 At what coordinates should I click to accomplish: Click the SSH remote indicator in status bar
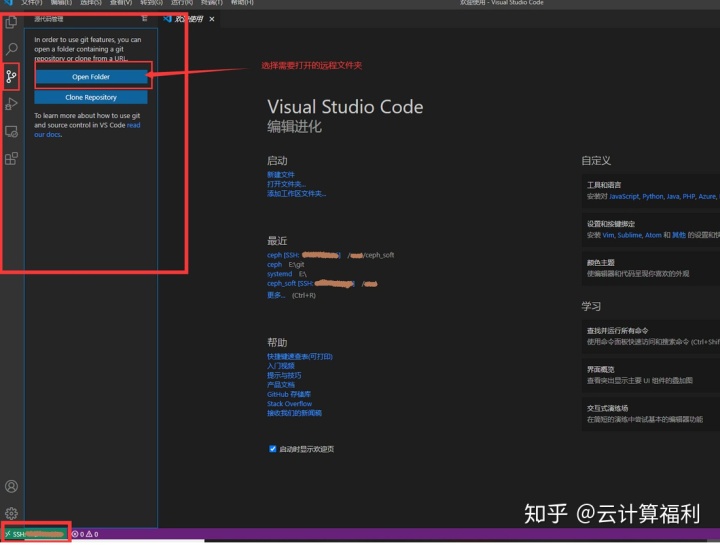(x=35, y=534)
